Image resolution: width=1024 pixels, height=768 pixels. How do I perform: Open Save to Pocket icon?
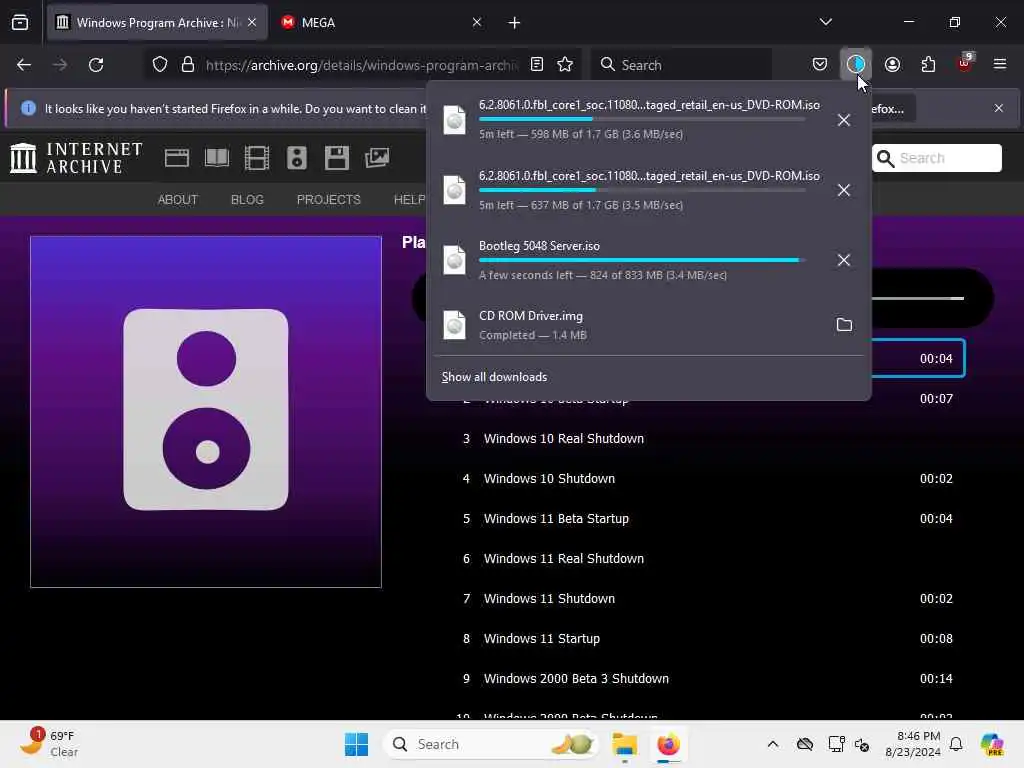pos(820,65)
